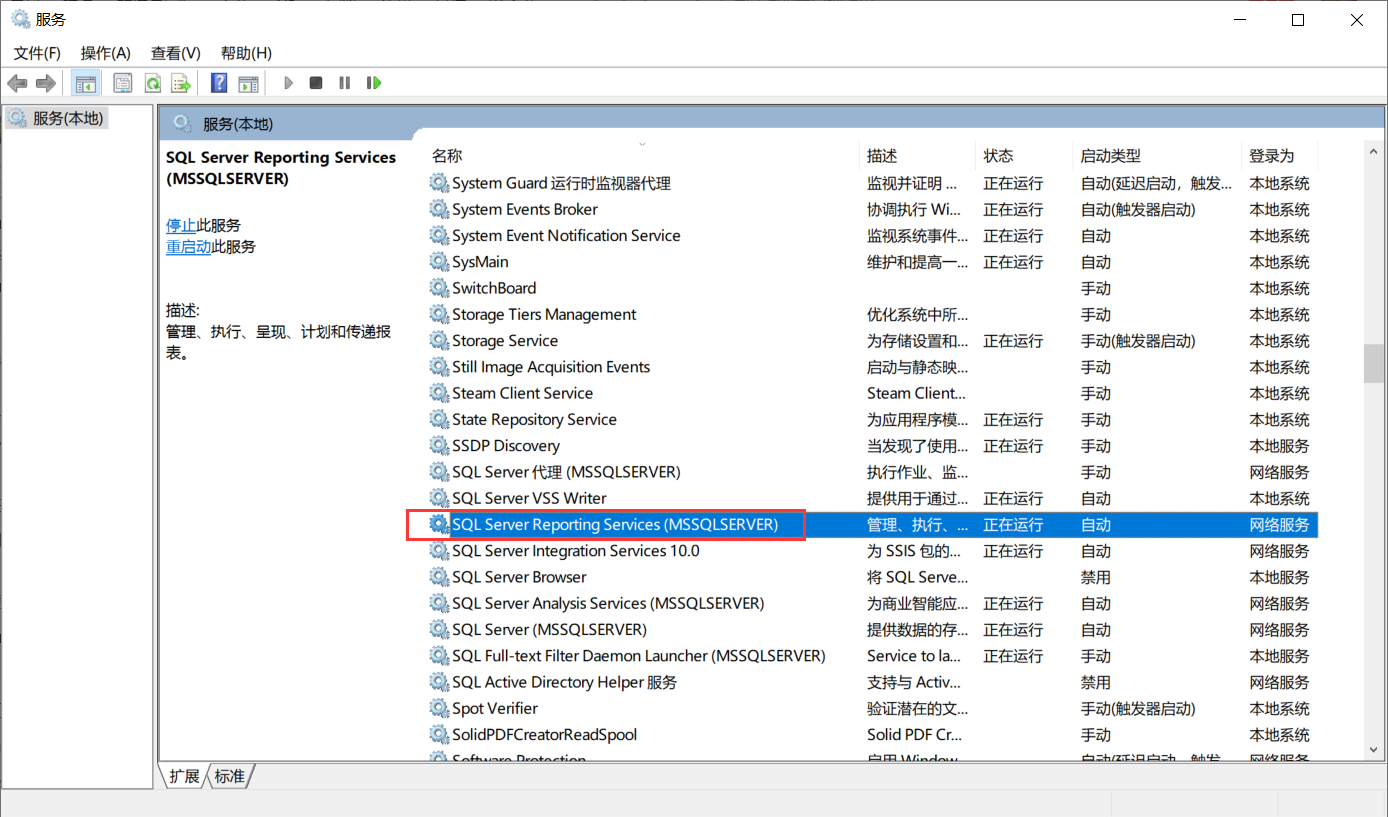Click the Services gear icon in title bar

click(20, 19)
